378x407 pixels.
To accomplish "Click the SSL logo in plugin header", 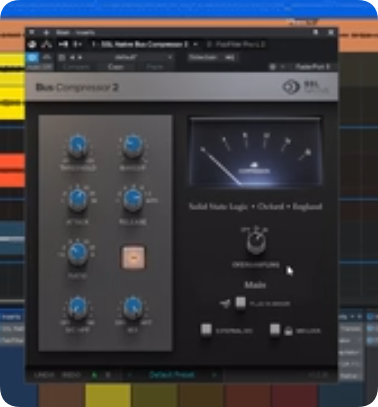I will coord(305,87).
